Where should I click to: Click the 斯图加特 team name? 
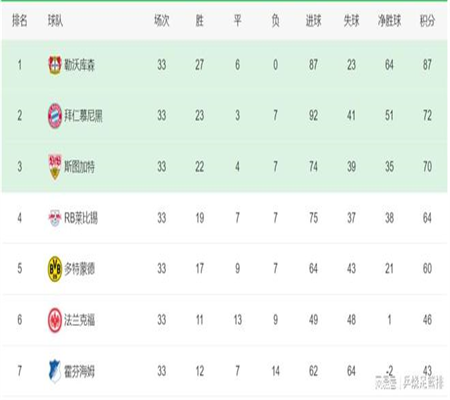click(79, 167)
